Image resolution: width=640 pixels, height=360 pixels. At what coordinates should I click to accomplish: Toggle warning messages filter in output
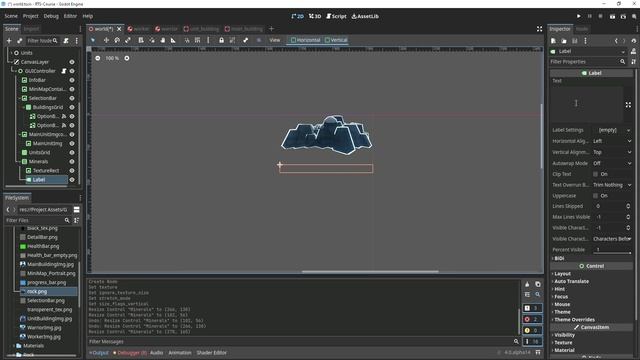[x=532, y=330]
